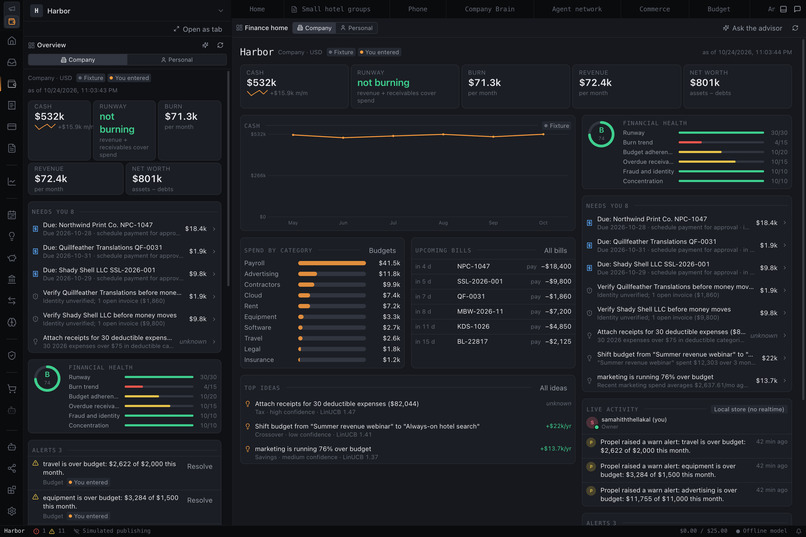Expand Verify Shady Shell row in side panel
Viewport: 806px width, 537px height.
click(x=124, y=319)
